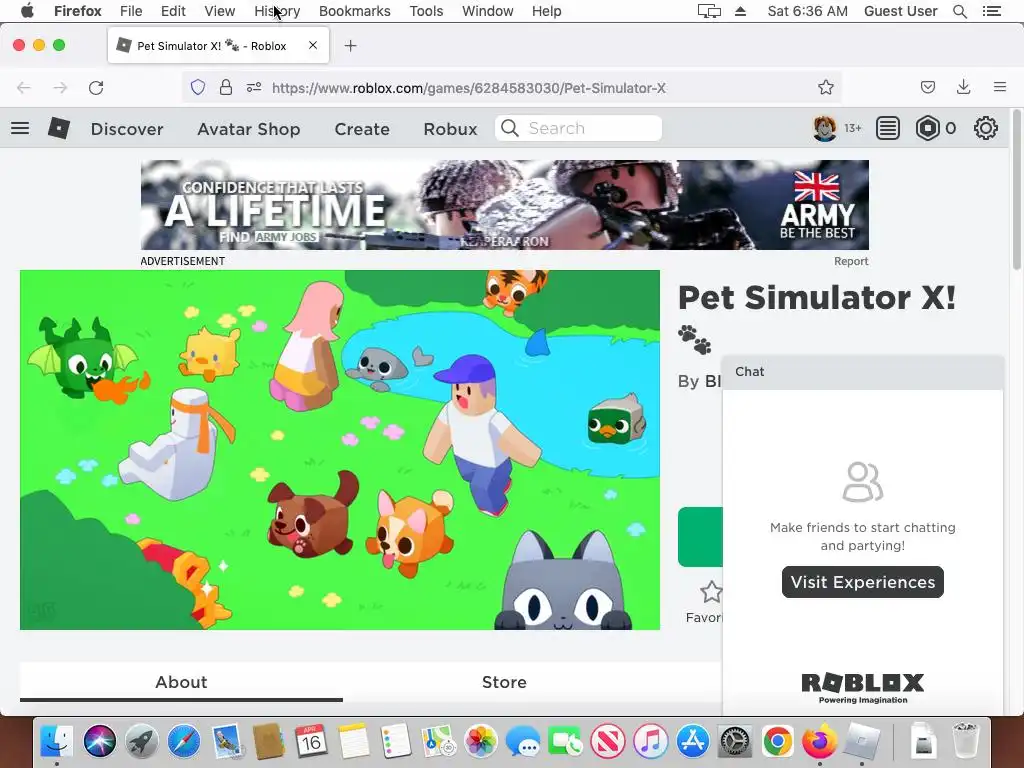Report the advertisement
Screen dimensions: 1024x768
pos(851,261)
